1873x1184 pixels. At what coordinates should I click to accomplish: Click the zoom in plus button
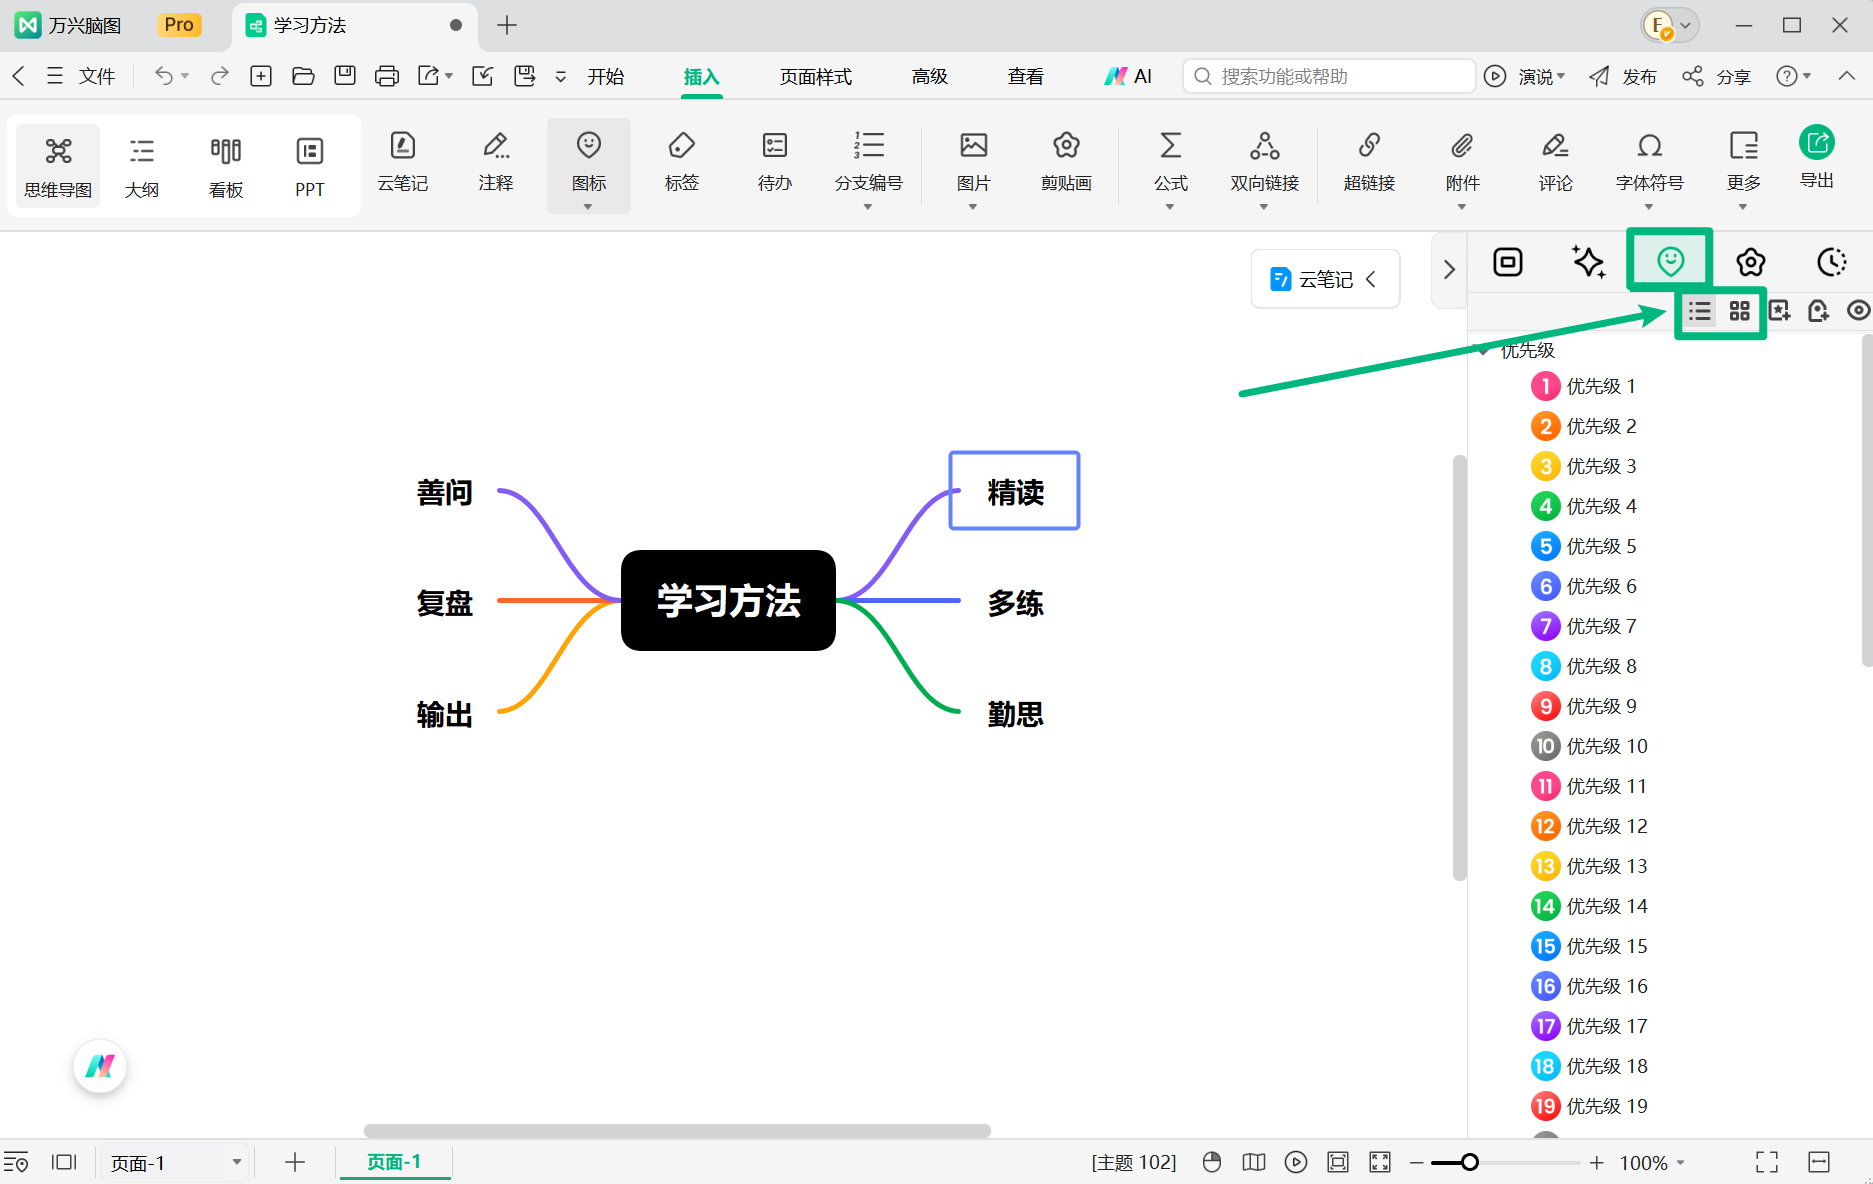coord(1596,1162)
